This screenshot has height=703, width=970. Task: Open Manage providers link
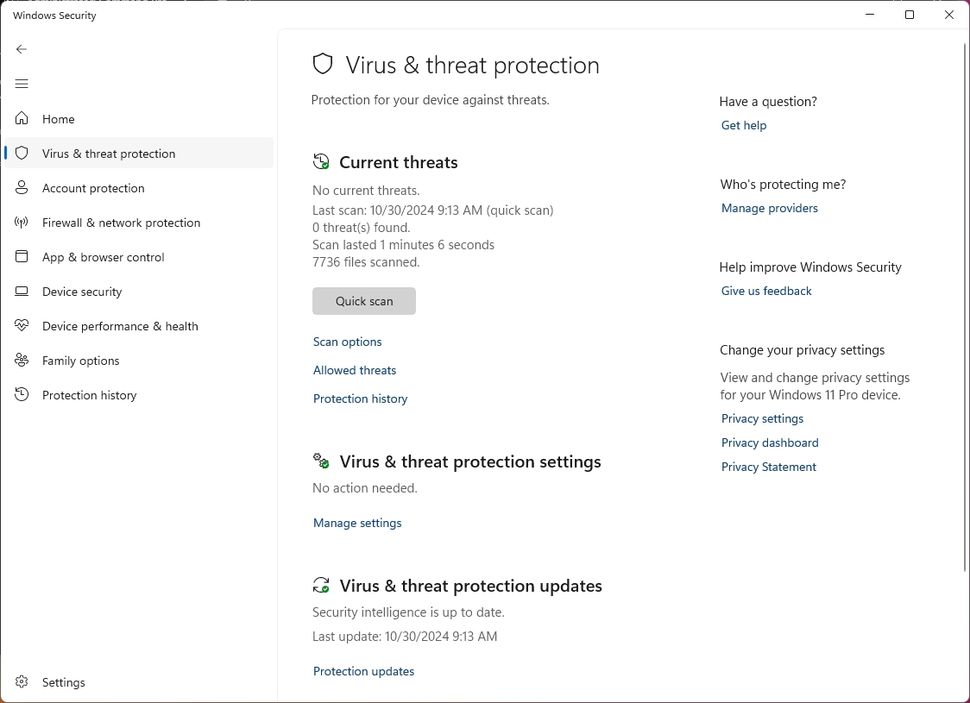(769, 208)
